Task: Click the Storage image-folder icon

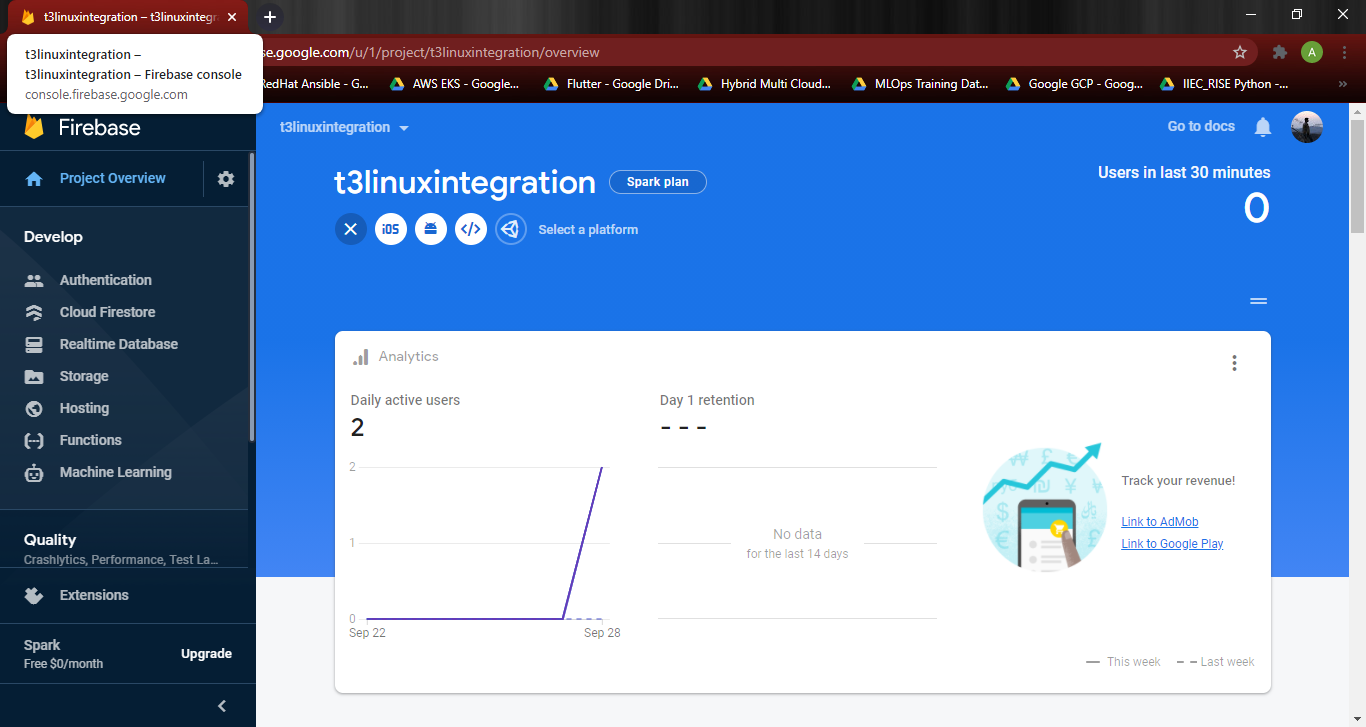Action: [x=34, y=377]
